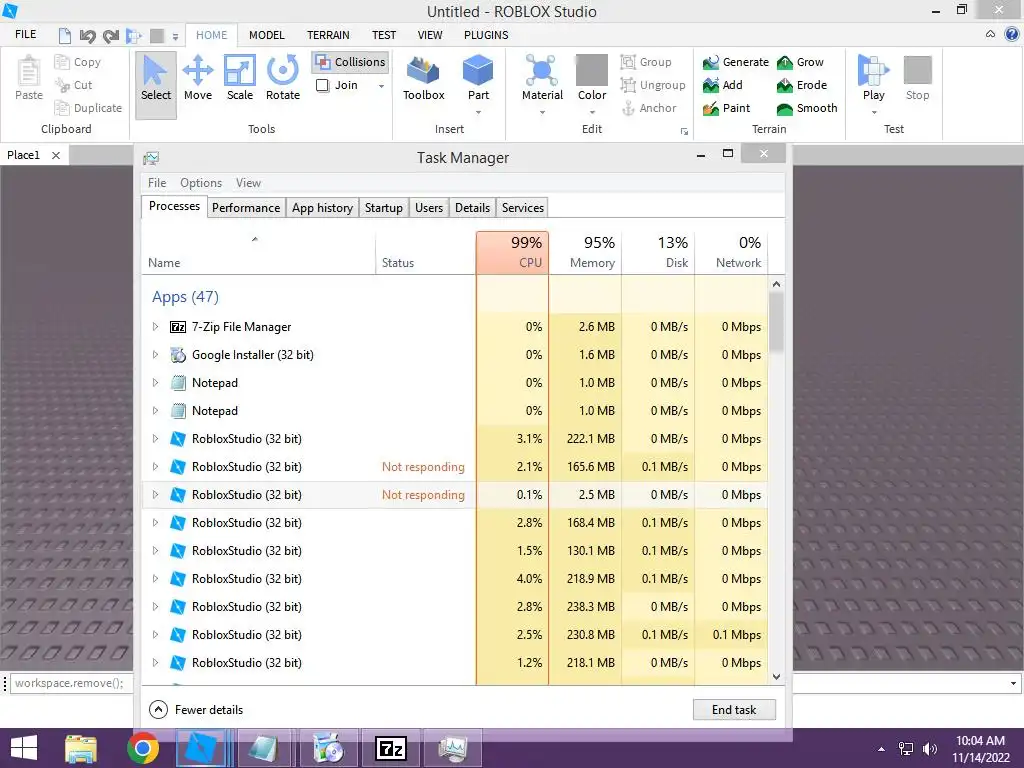Switch to the TERRAIN ribbon tab

[x=328, y=35]
